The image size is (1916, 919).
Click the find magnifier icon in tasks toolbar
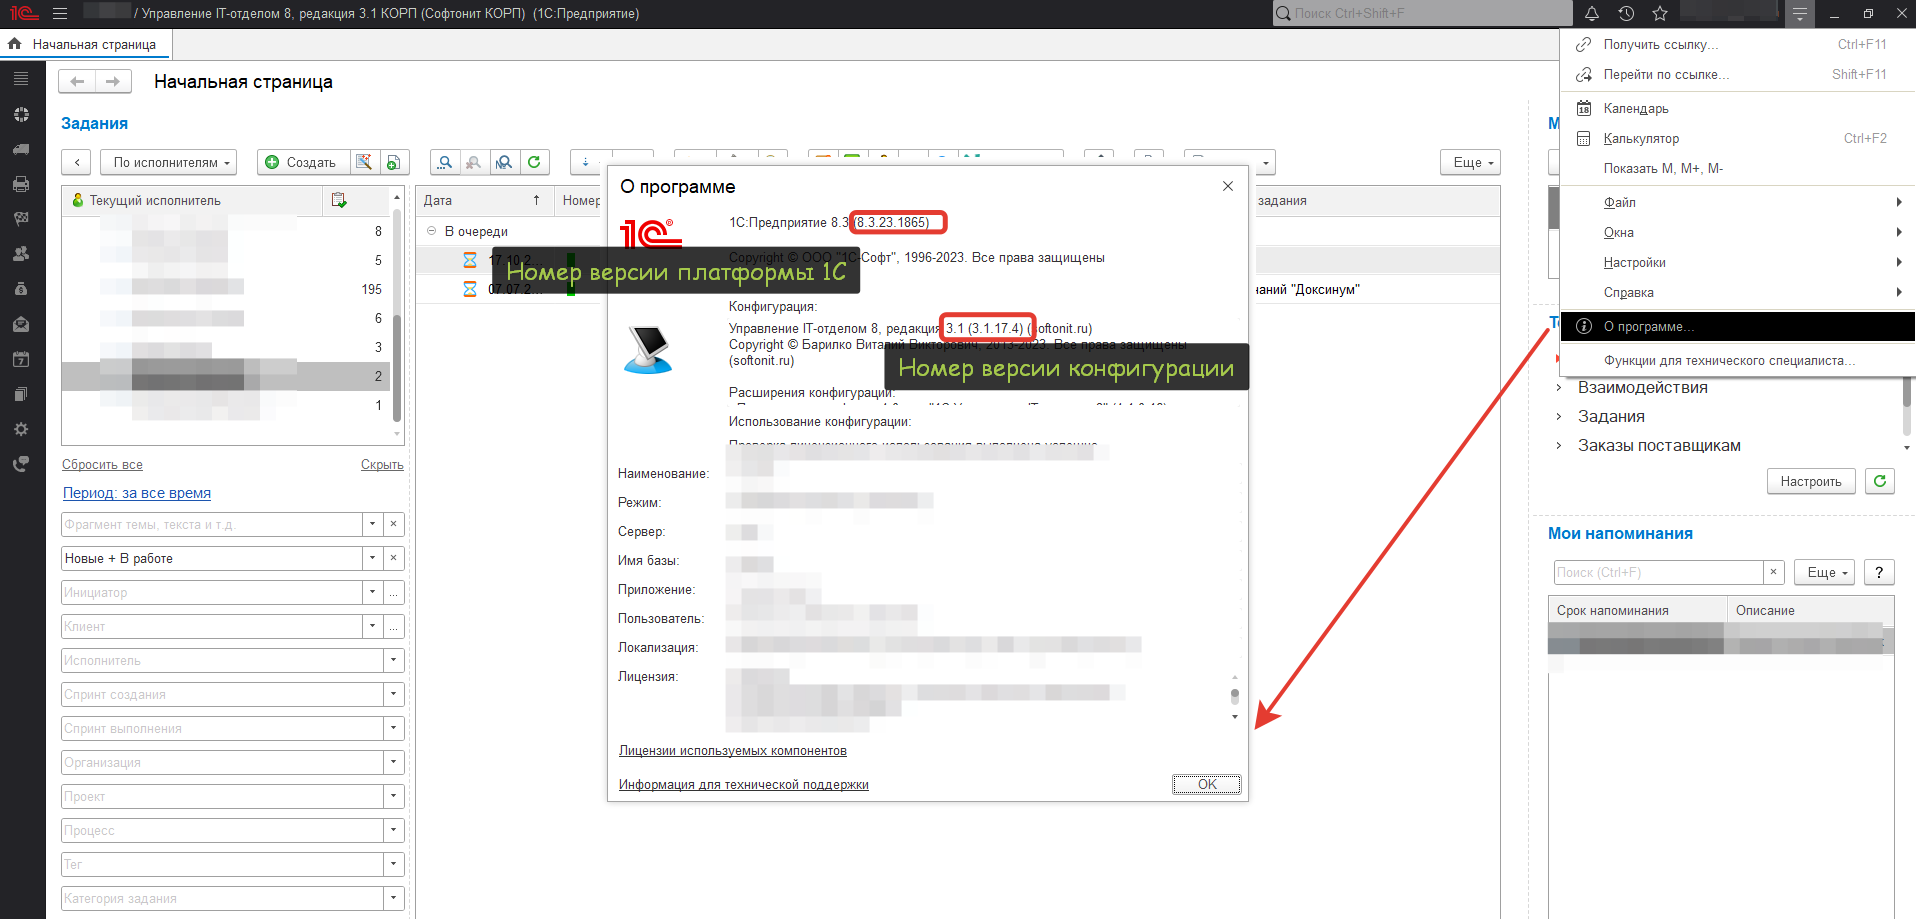pyautogui.click(x=445, y=162)
